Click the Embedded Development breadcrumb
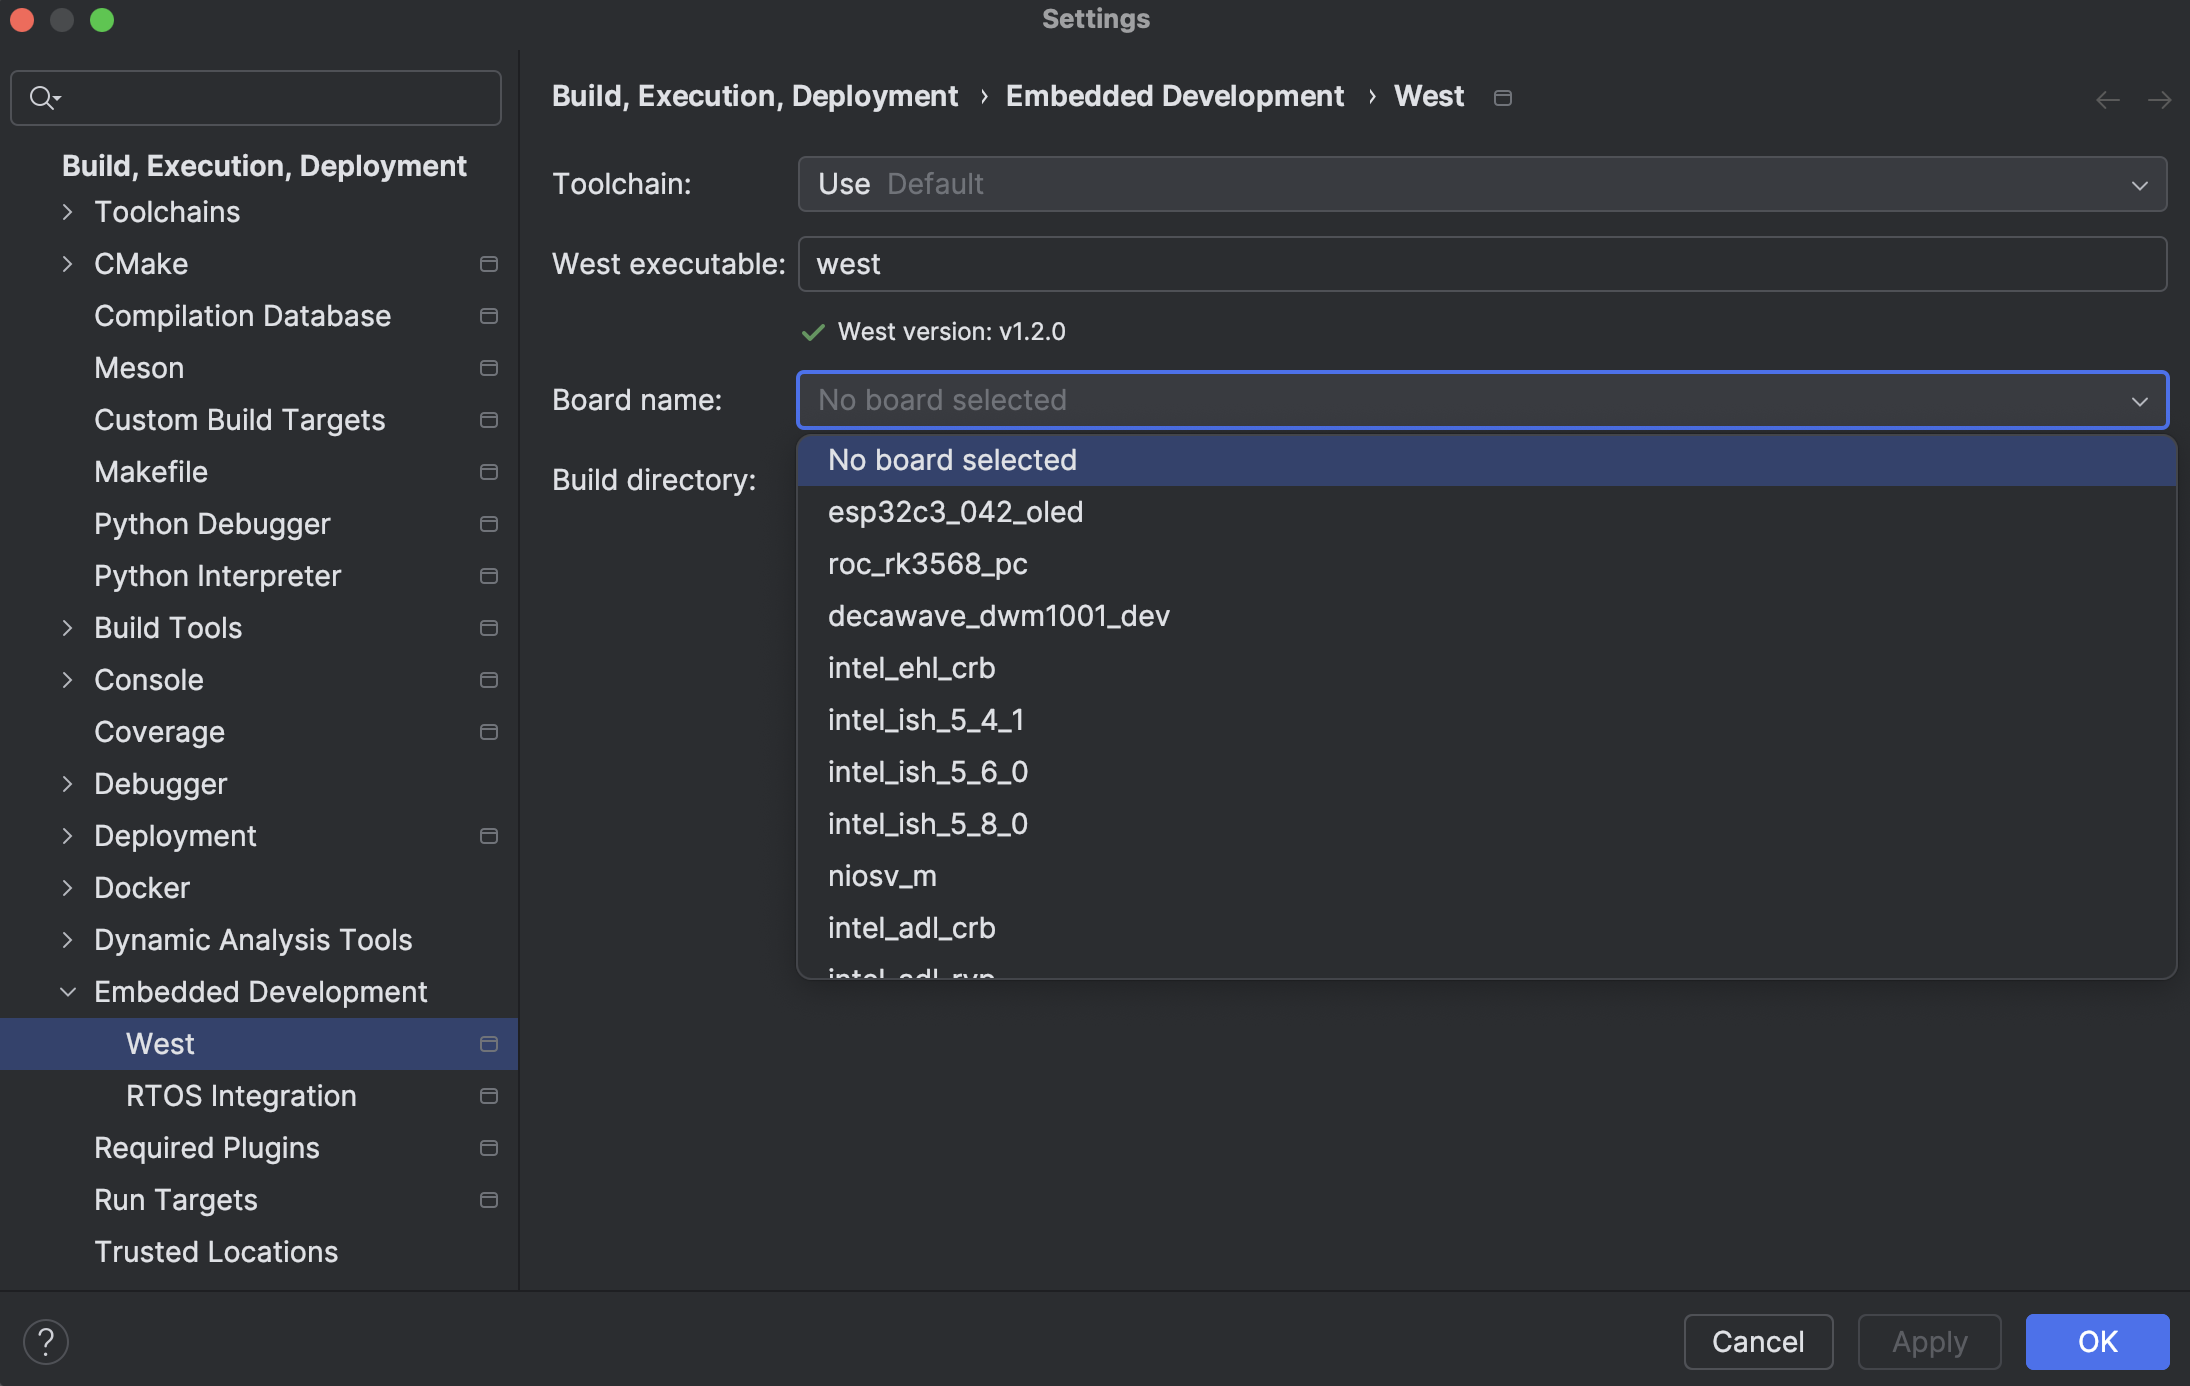The image size is (2190, 1386). 1173,96
